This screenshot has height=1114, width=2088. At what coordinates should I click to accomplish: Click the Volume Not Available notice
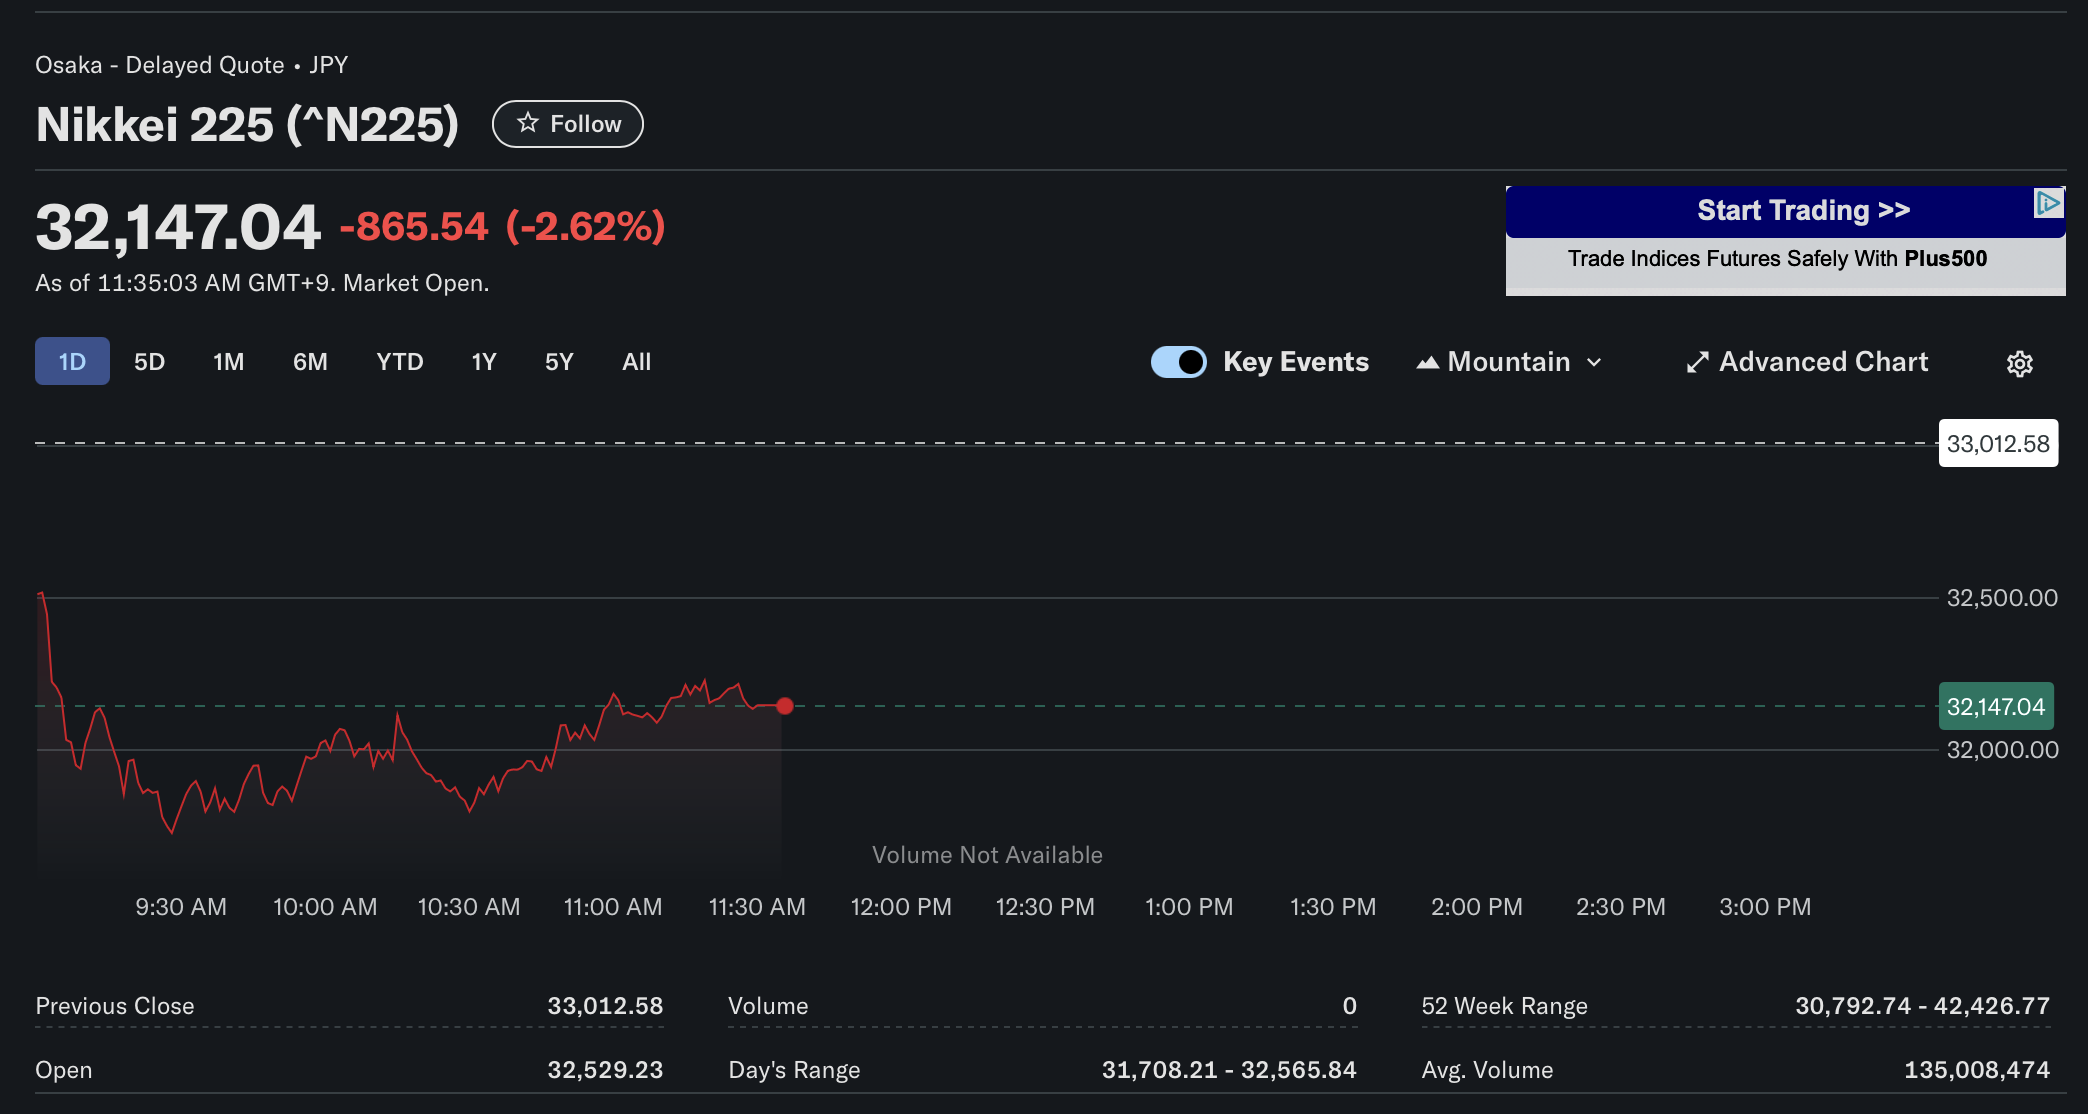coord(987,855)
